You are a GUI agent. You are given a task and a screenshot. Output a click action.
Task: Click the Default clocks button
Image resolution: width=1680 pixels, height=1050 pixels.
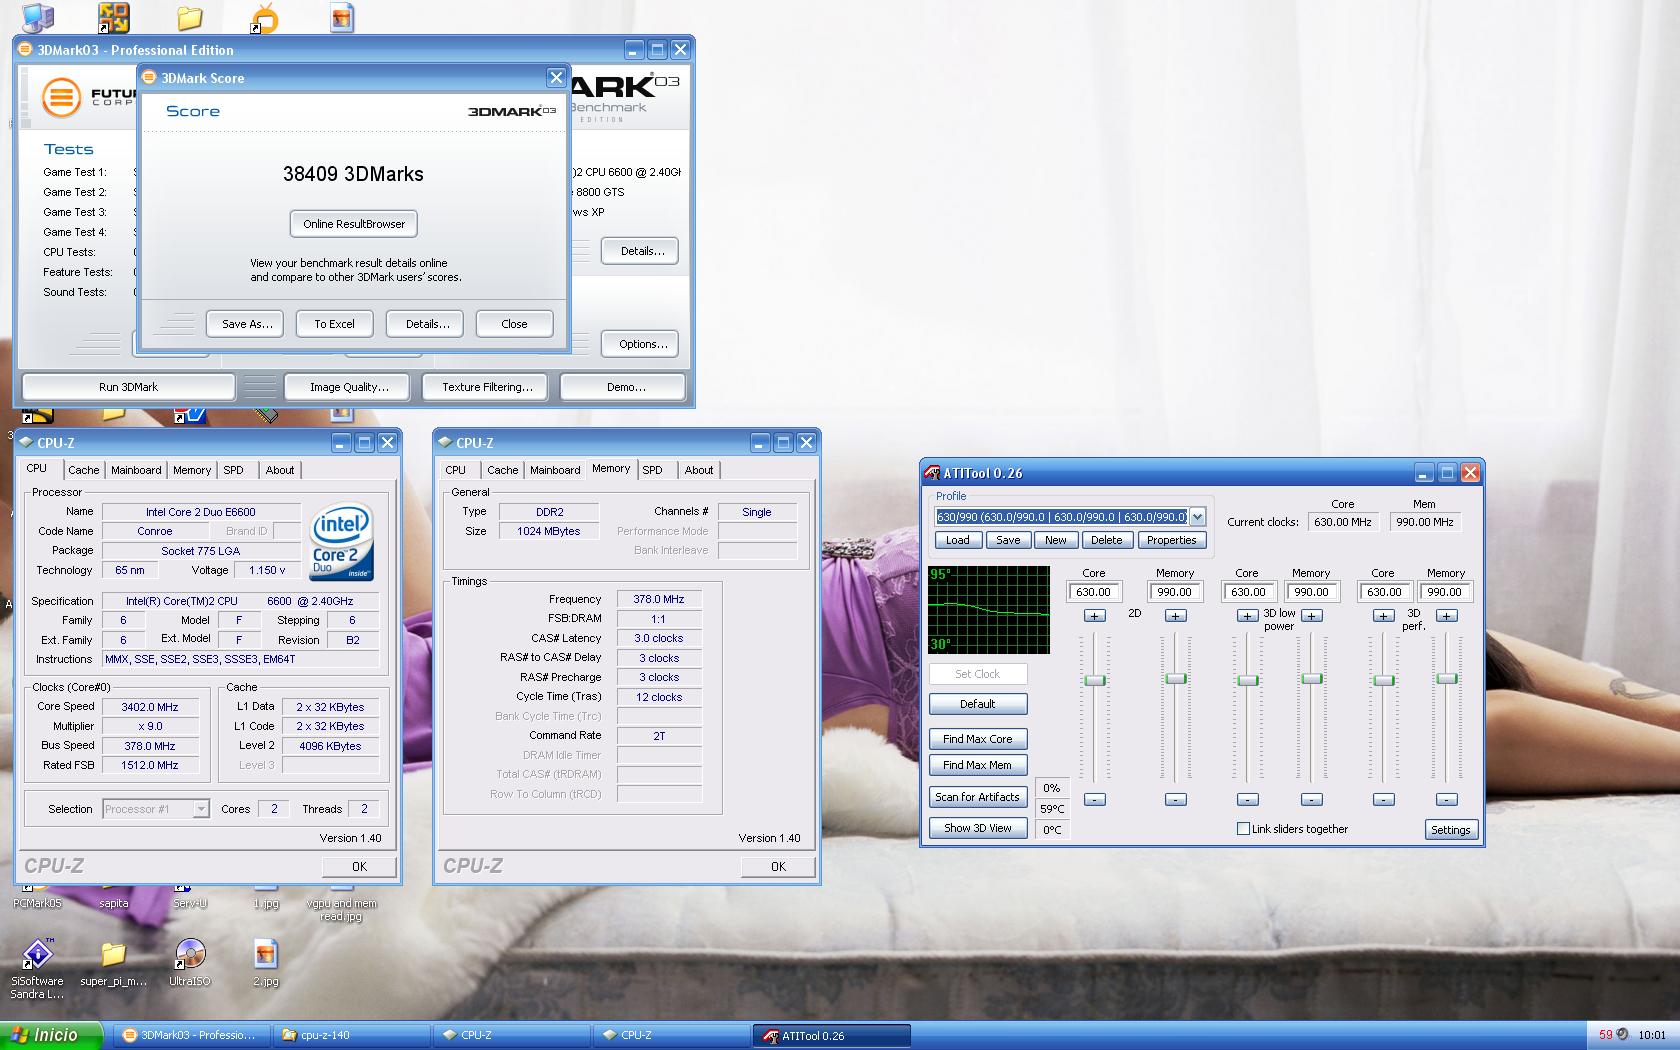pyautogui.click(x=978, y=704)
